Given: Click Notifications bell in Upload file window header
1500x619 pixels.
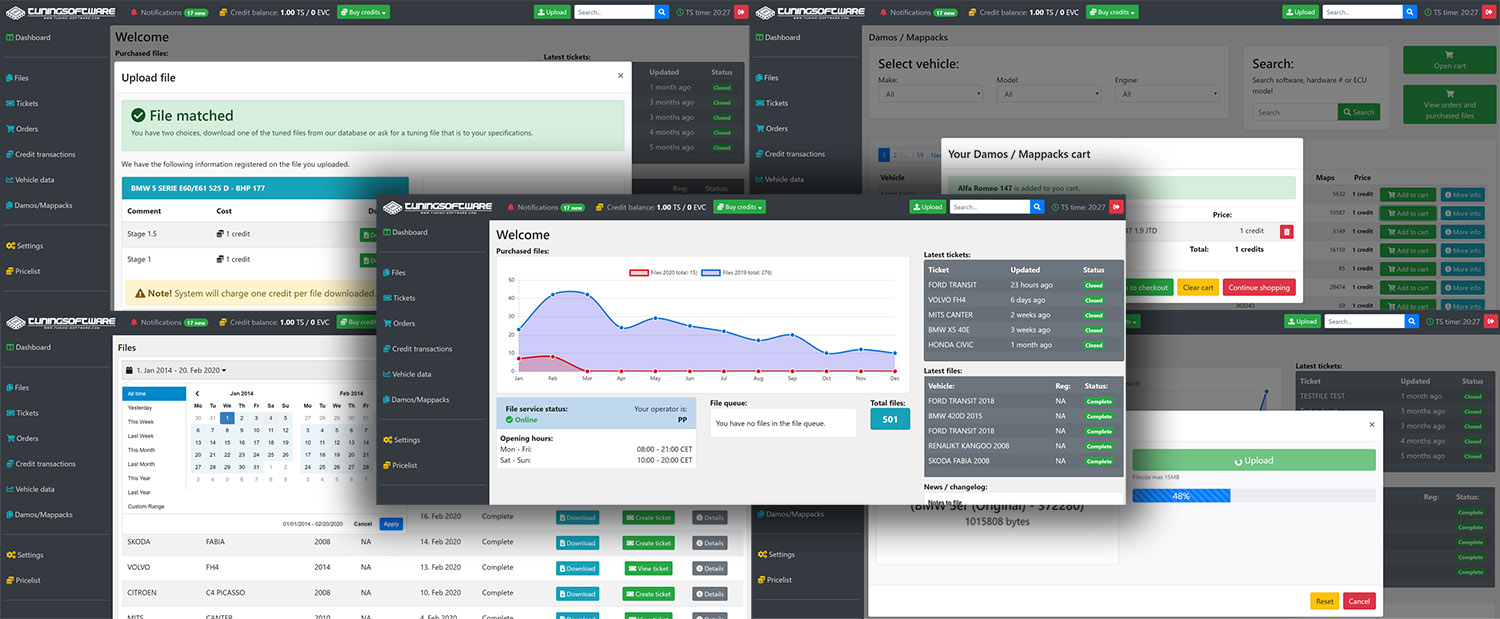Looking at the screenshot, I should [x=135, y=12].
